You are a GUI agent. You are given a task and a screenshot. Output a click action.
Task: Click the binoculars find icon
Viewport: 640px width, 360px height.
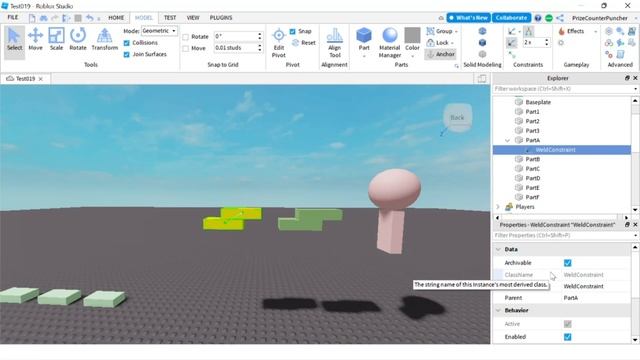tap(43, 18)
